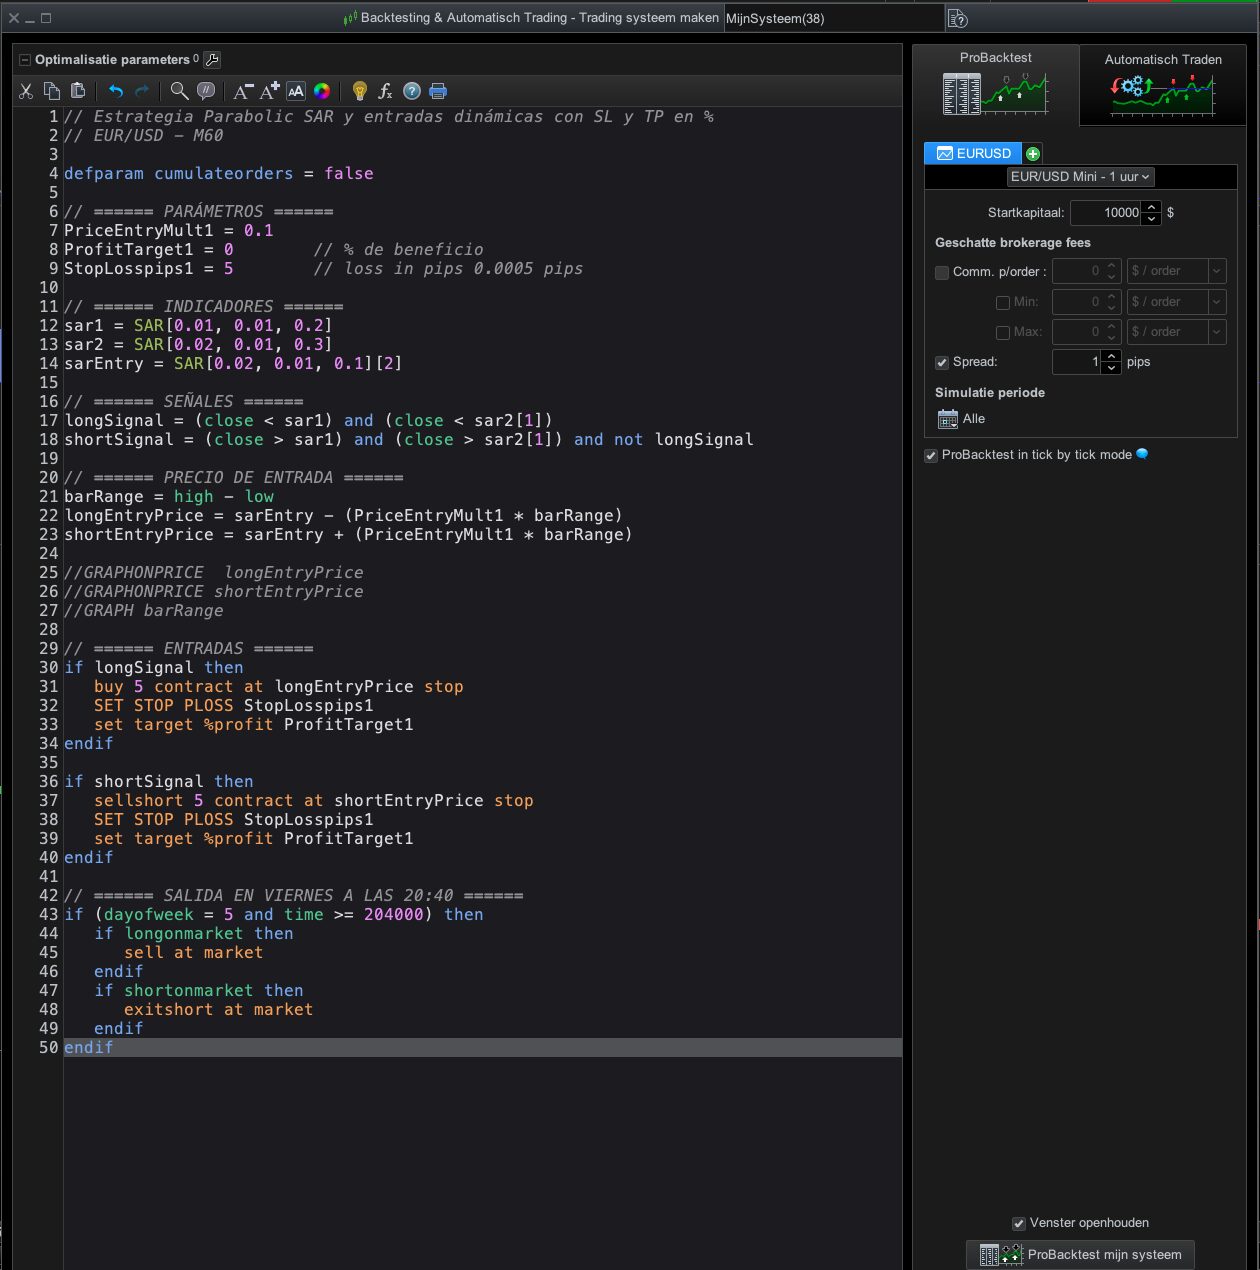Screen dimensions: 1260x1270
Task: Enable the Comm. p/order checkbox
Action: click(942, 272)
